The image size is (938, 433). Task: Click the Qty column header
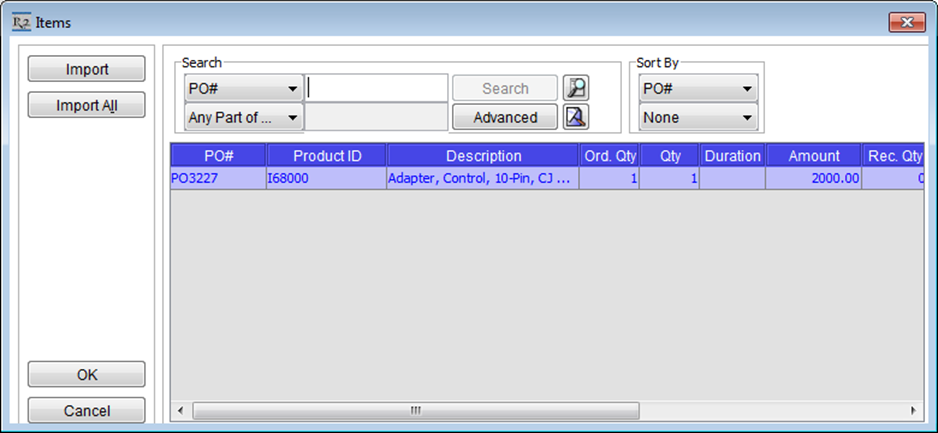[669, 156]
